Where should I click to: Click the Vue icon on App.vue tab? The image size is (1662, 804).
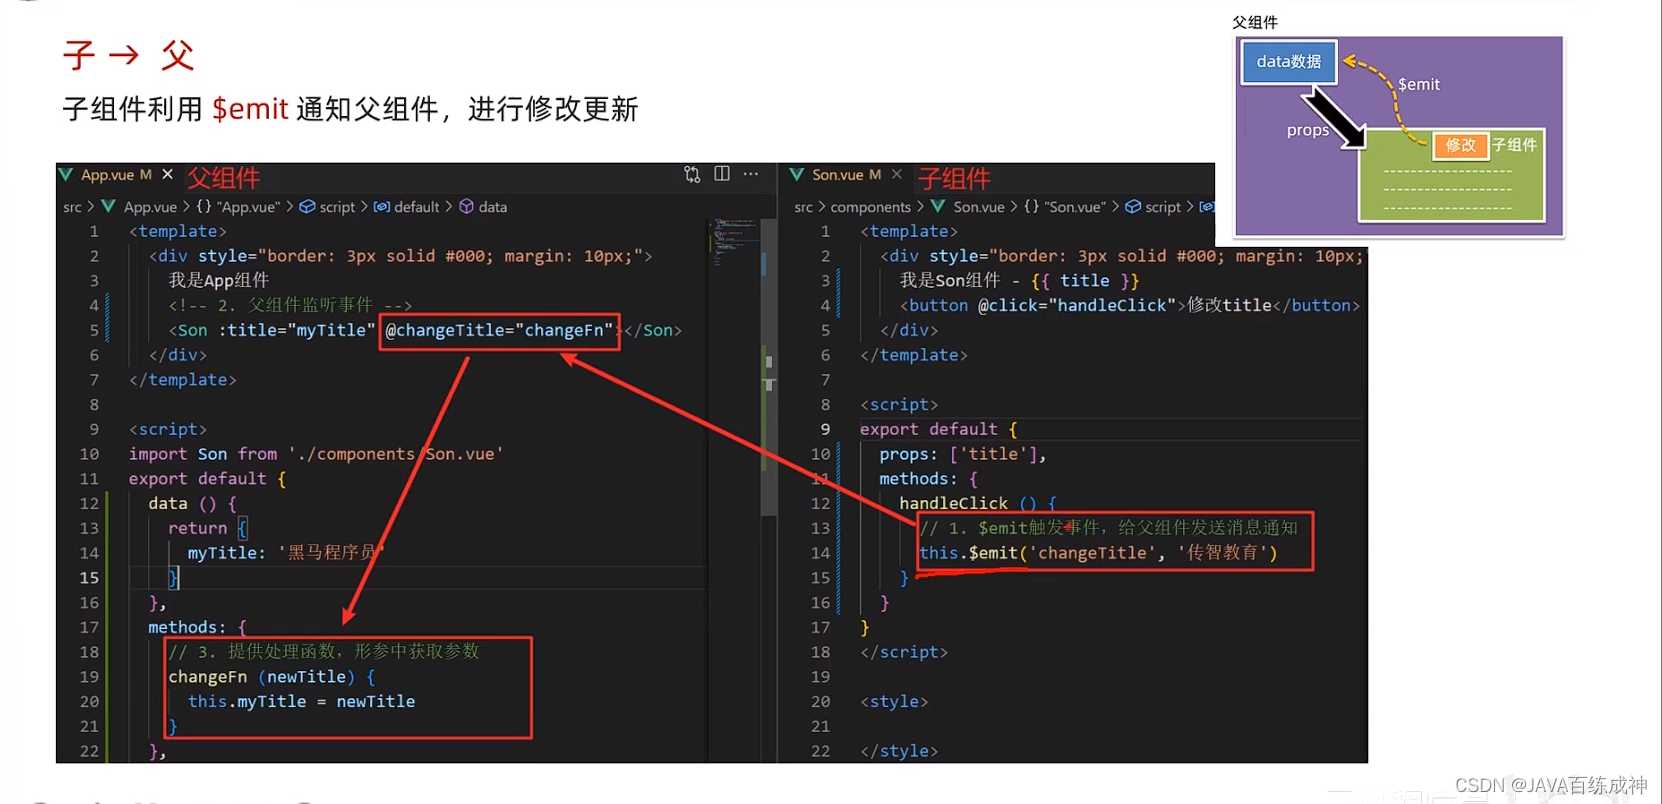coord(66,175)
